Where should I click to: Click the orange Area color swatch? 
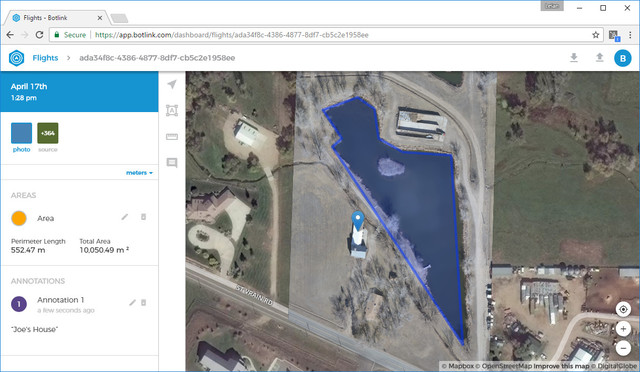point(19,218)
